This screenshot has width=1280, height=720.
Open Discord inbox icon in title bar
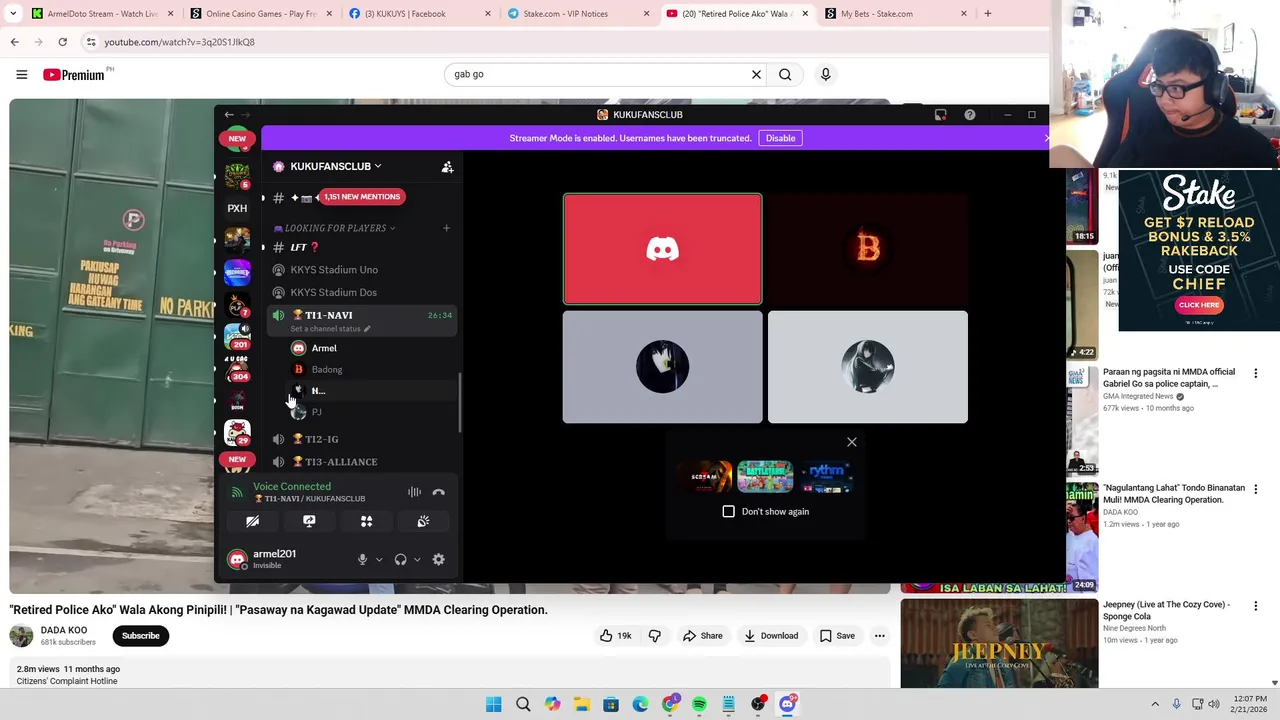[x=940, y=115]
